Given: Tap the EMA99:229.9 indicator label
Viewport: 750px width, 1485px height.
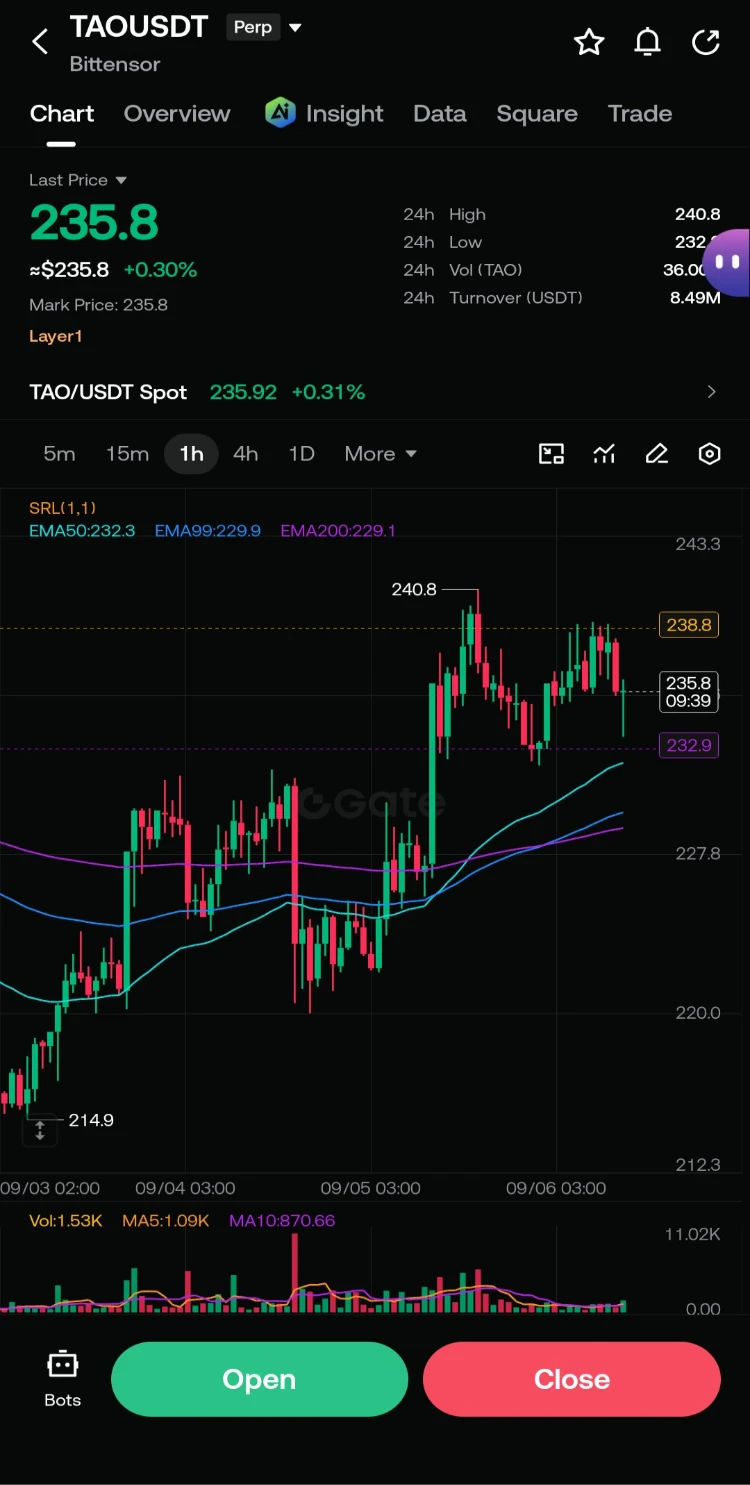Looking at the screenshot, I should point(208,530).
